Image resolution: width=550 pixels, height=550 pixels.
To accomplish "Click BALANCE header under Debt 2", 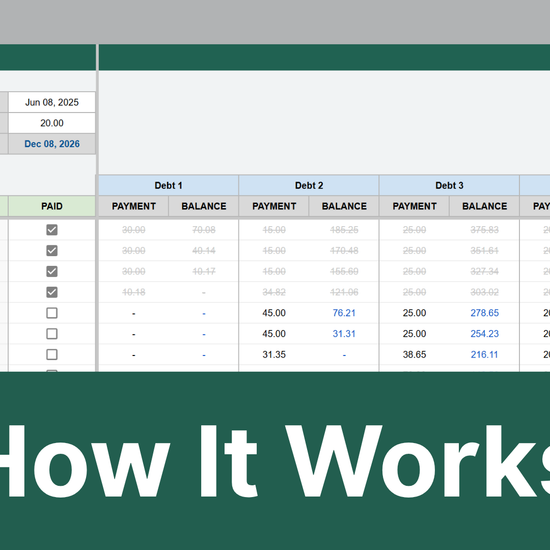I will click(x=344, y=206).
